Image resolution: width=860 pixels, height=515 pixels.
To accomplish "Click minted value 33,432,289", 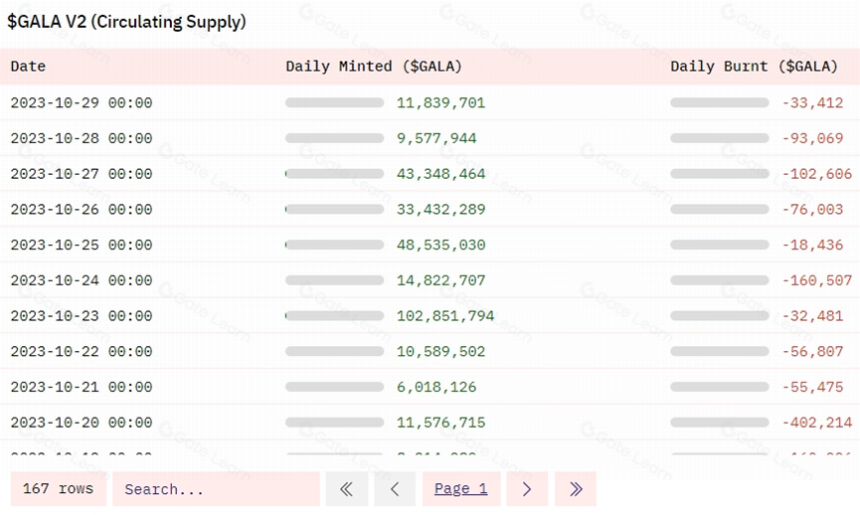I will (441, 210).
